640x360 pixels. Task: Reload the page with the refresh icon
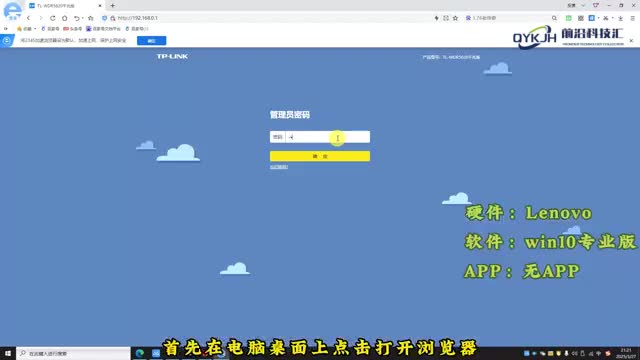(53, 18)
